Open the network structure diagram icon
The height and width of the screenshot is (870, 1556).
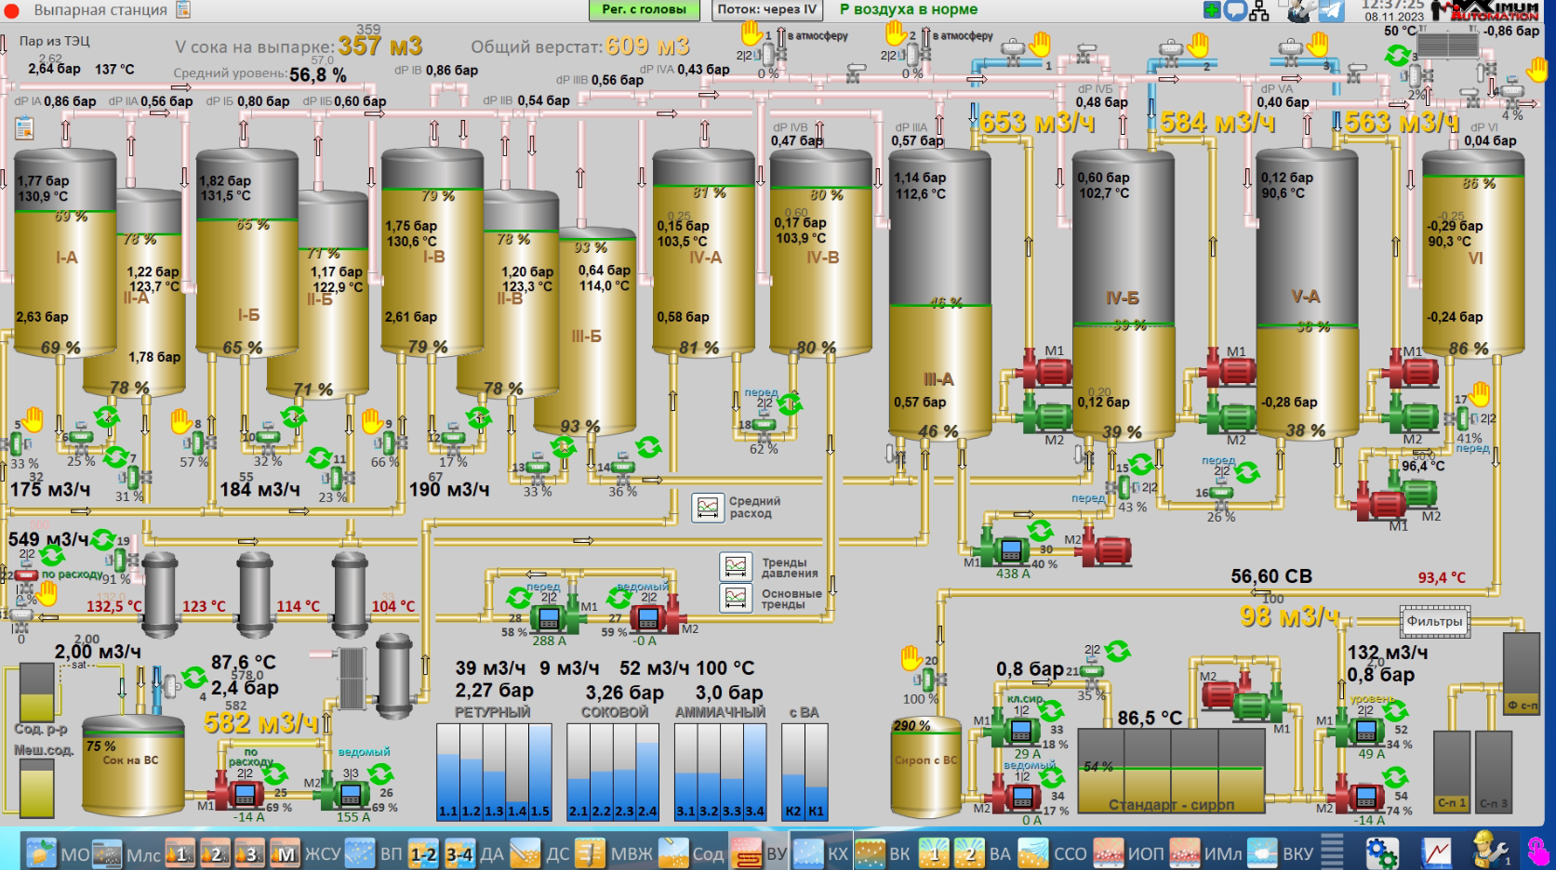pos(1260,11)
